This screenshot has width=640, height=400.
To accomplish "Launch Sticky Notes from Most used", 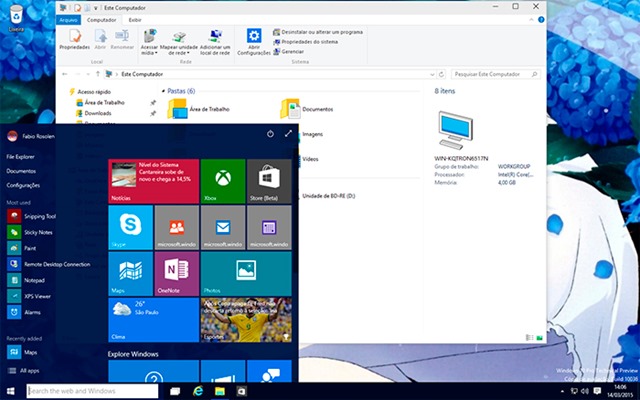I will point(30,232).
